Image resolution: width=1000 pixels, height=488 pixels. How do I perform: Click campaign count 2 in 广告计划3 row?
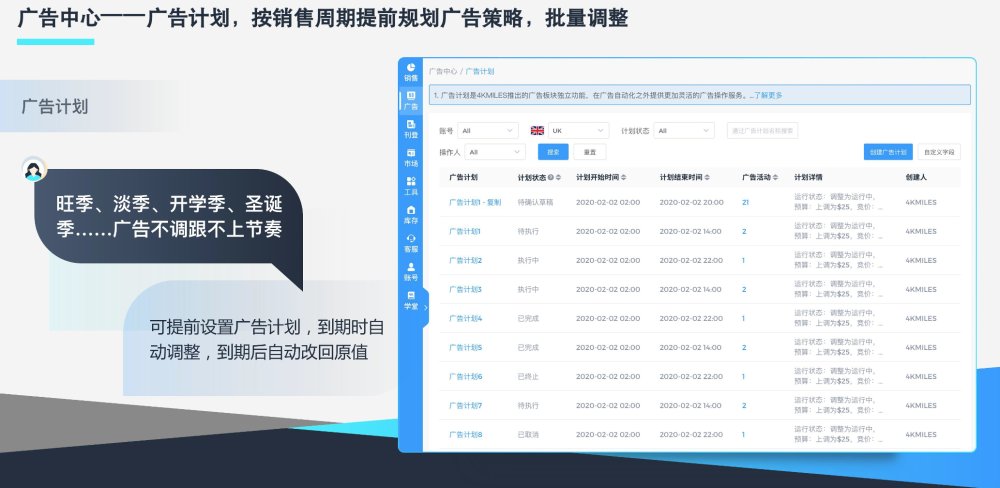[x=744, y=290]
